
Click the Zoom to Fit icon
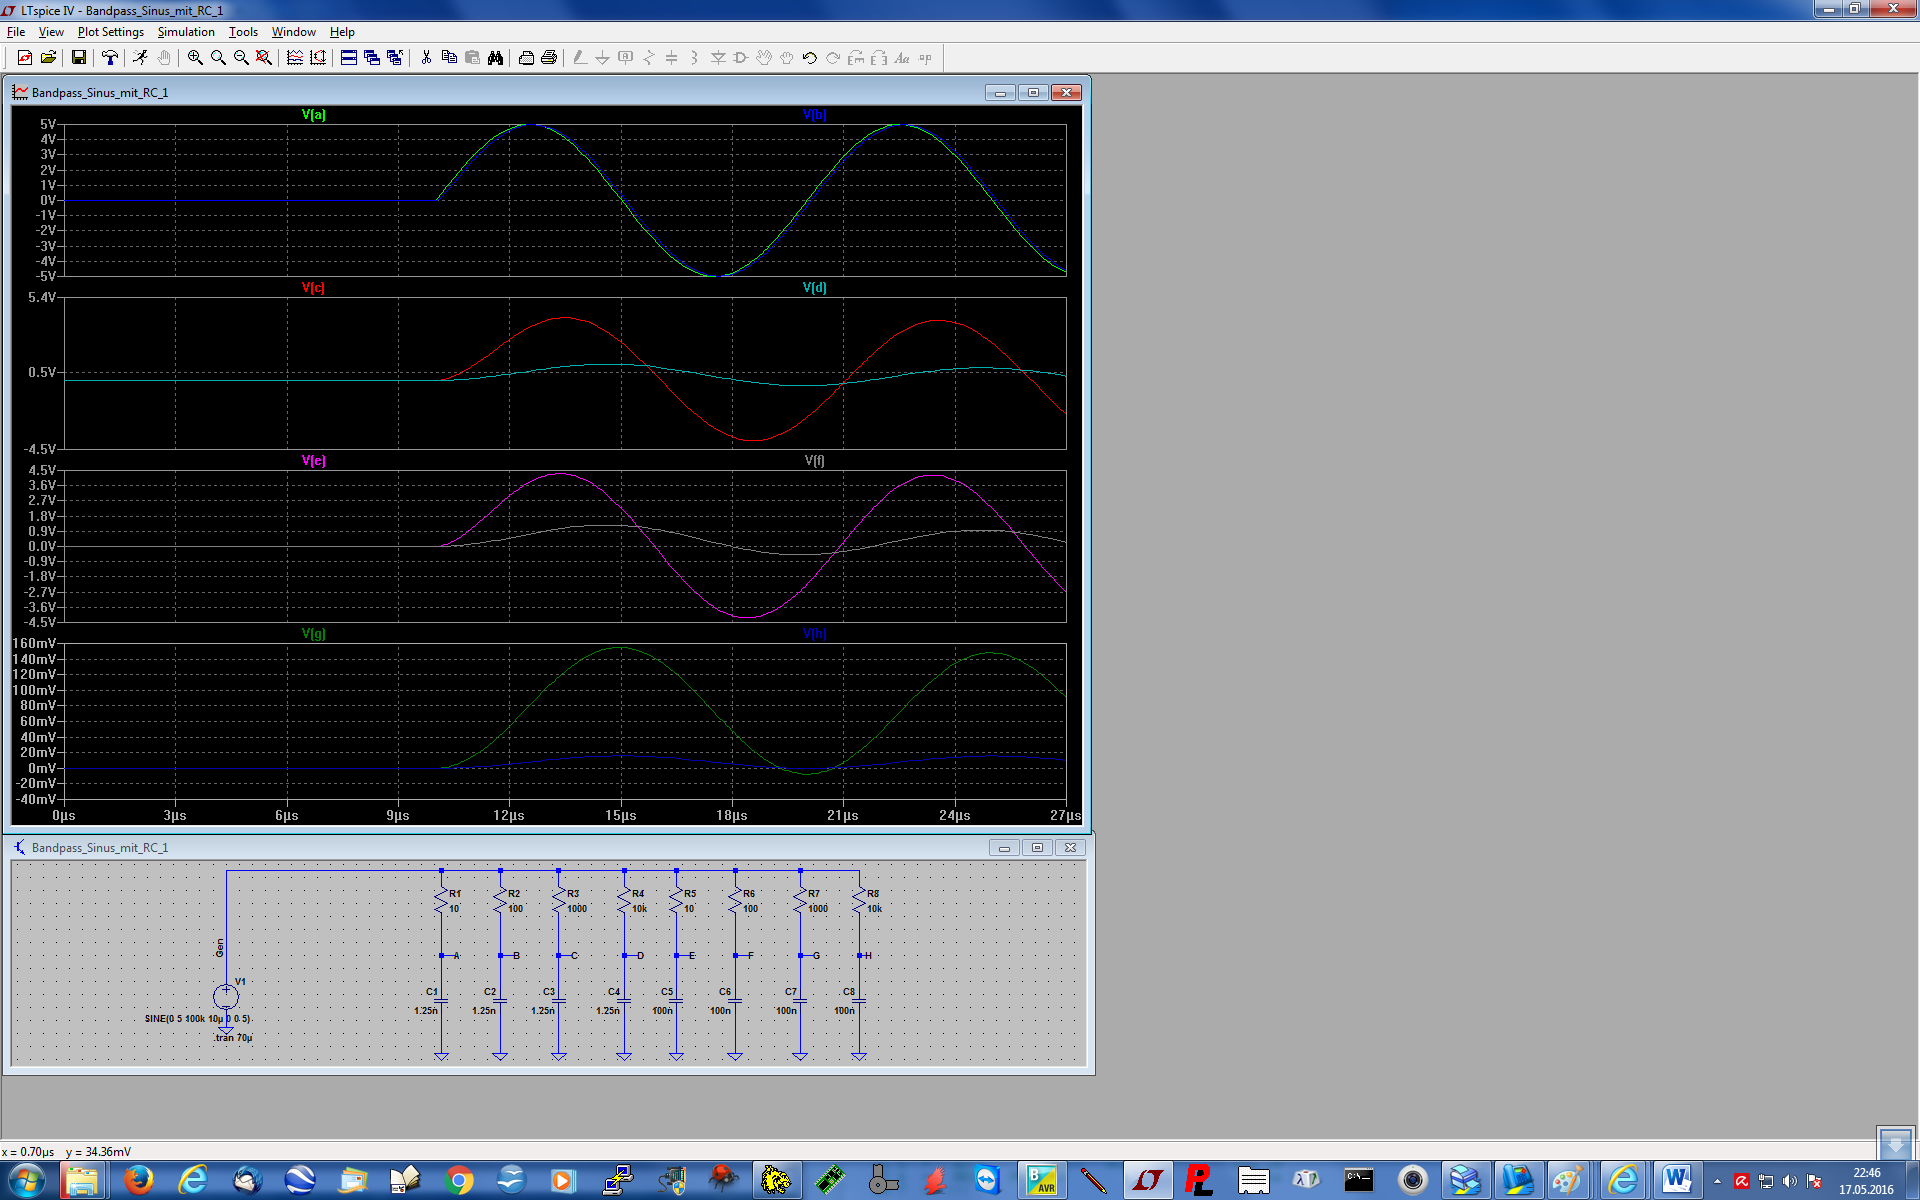[x=264, y=58]
